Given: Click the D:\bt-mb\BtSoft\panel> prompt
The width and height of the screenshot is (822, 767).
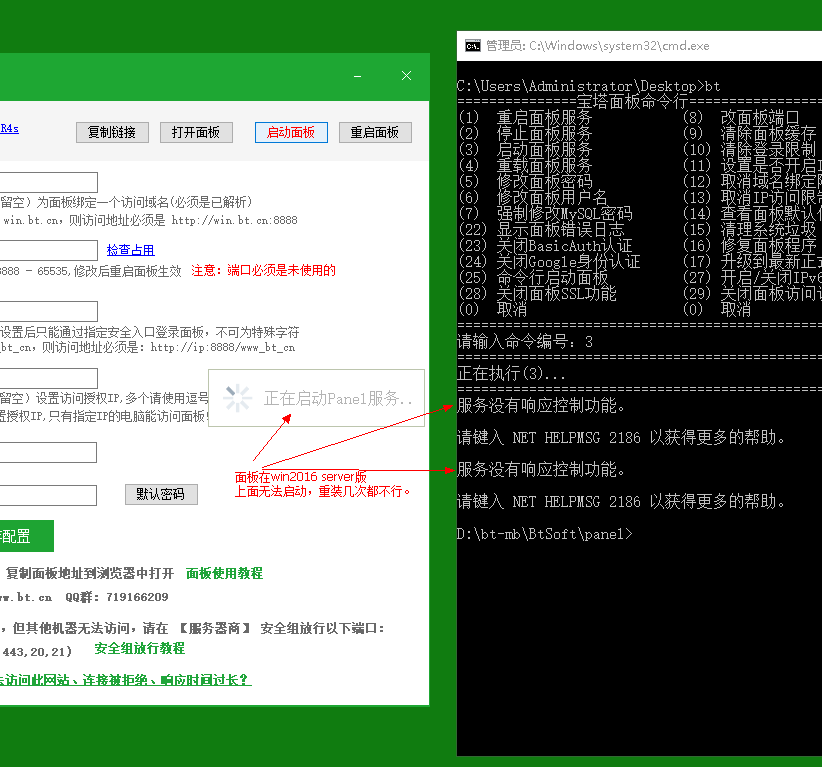Looking at the screenshot, I should (x=545, y=534).
